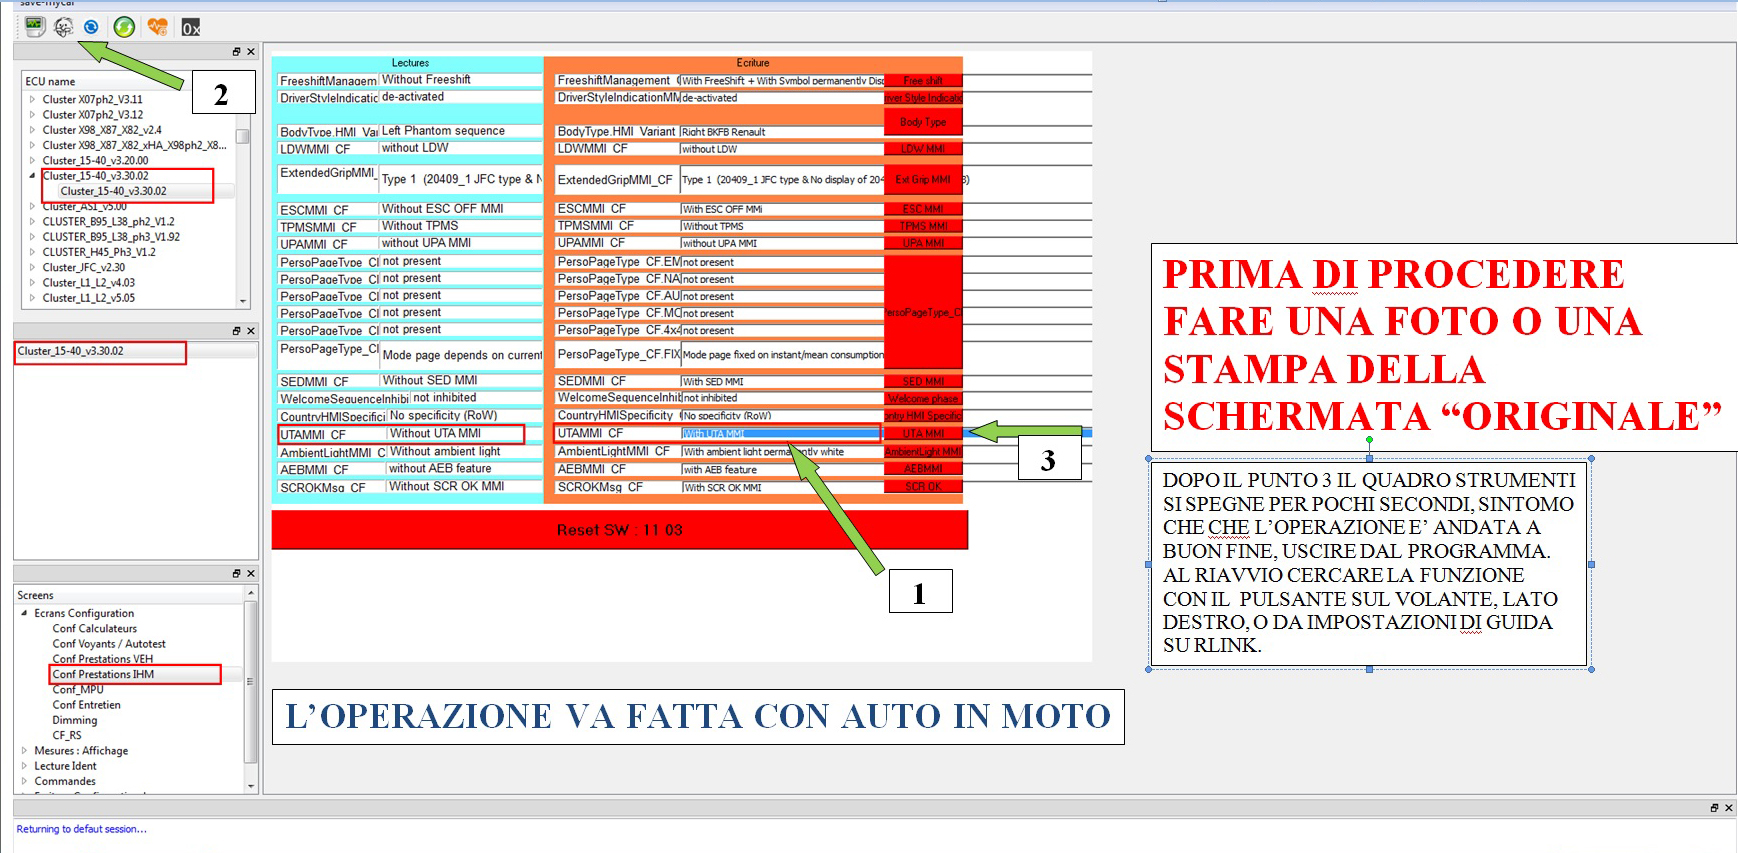1738x853 pixels.
Task: Open SCROKMsg_CF With SCR OK MMI dropdown
Action: (782, 488)
